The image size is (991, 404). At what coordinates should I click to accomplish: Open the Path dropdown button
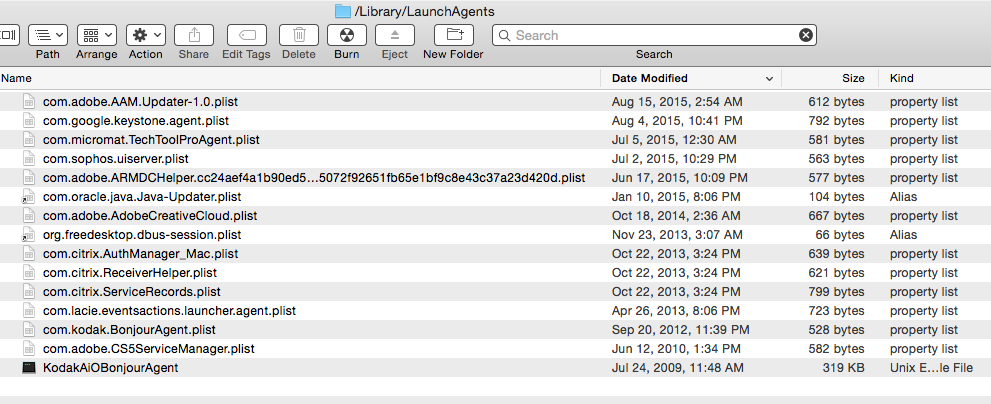pos(48,35)
